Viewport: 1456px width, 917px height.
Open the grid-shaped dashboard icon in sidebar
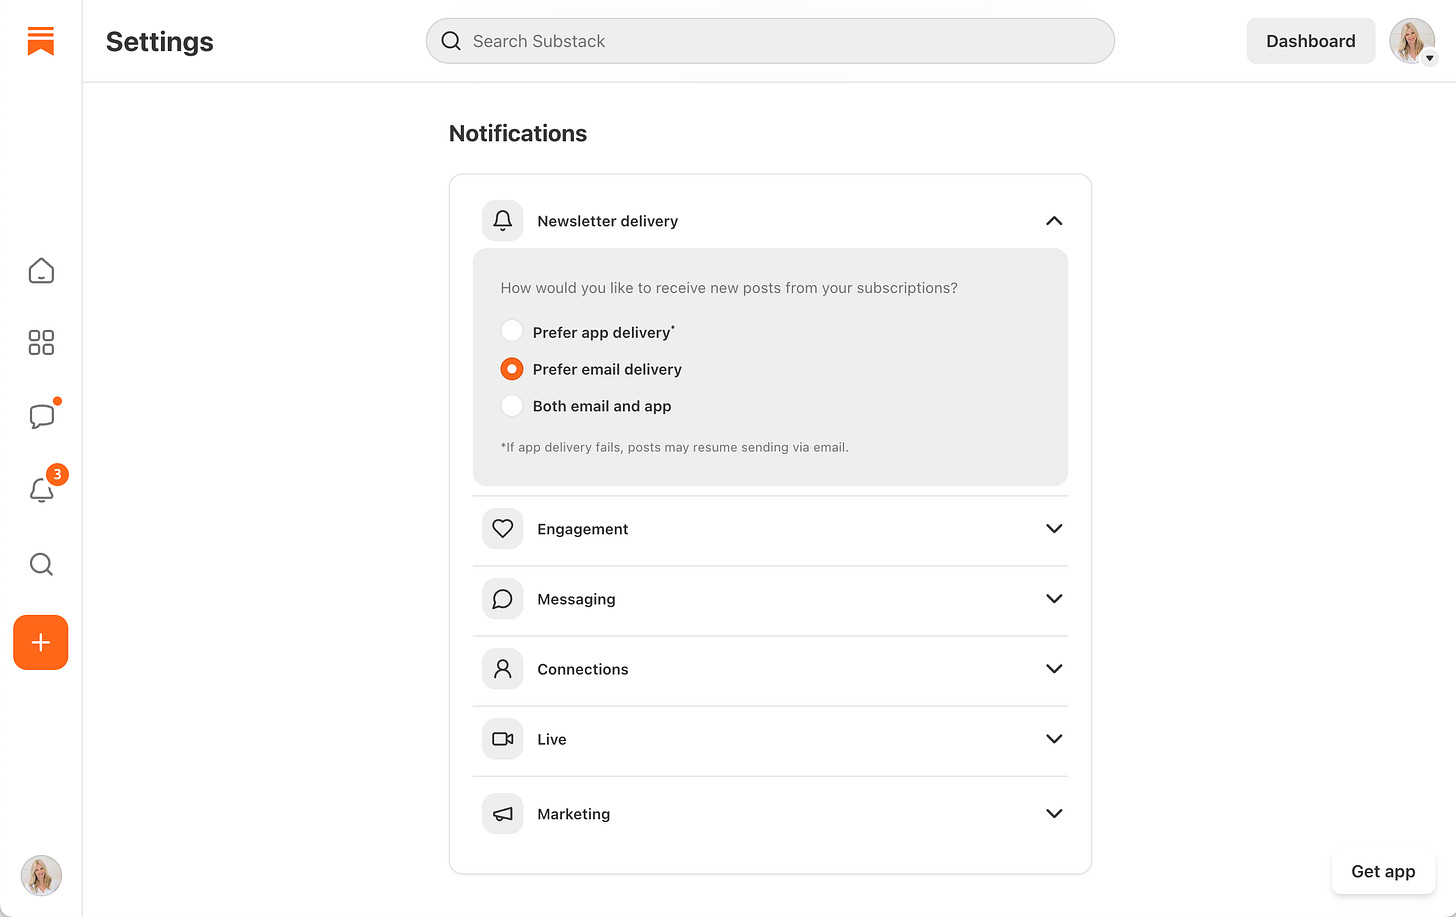[x=41, y=343]
